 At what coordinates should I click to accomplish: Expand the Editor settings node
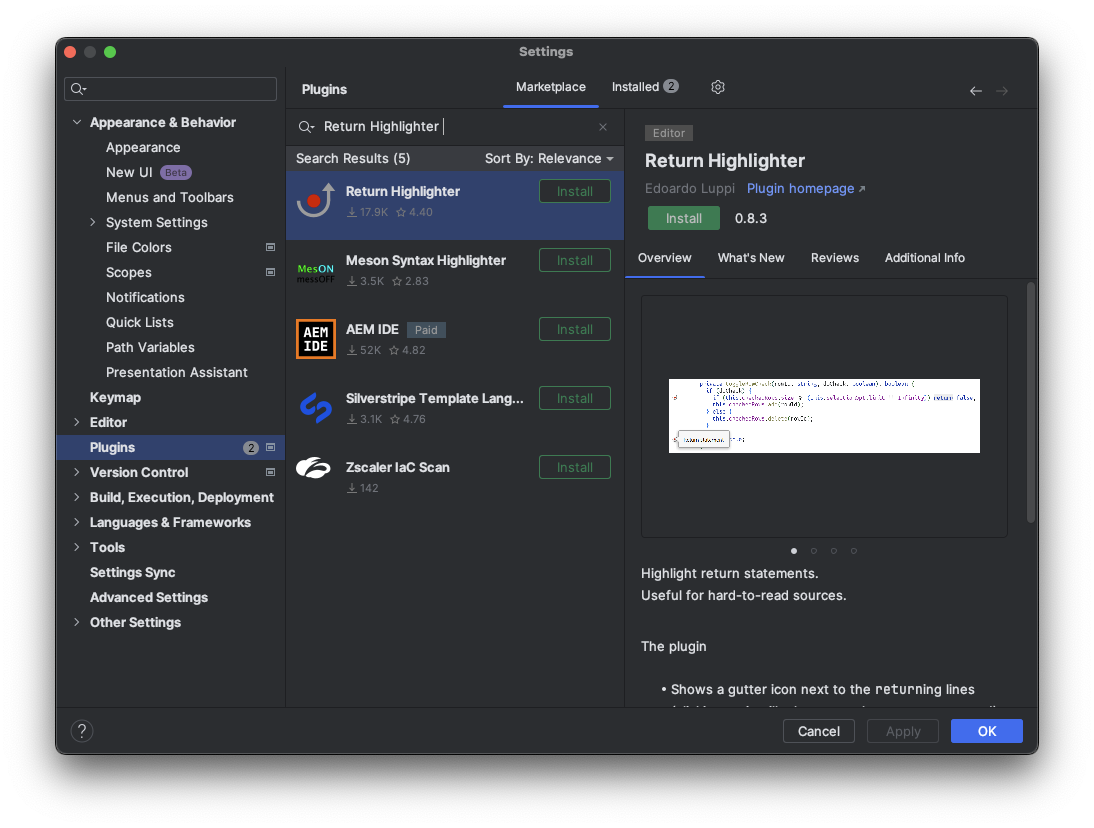click(x=77, y=422)
